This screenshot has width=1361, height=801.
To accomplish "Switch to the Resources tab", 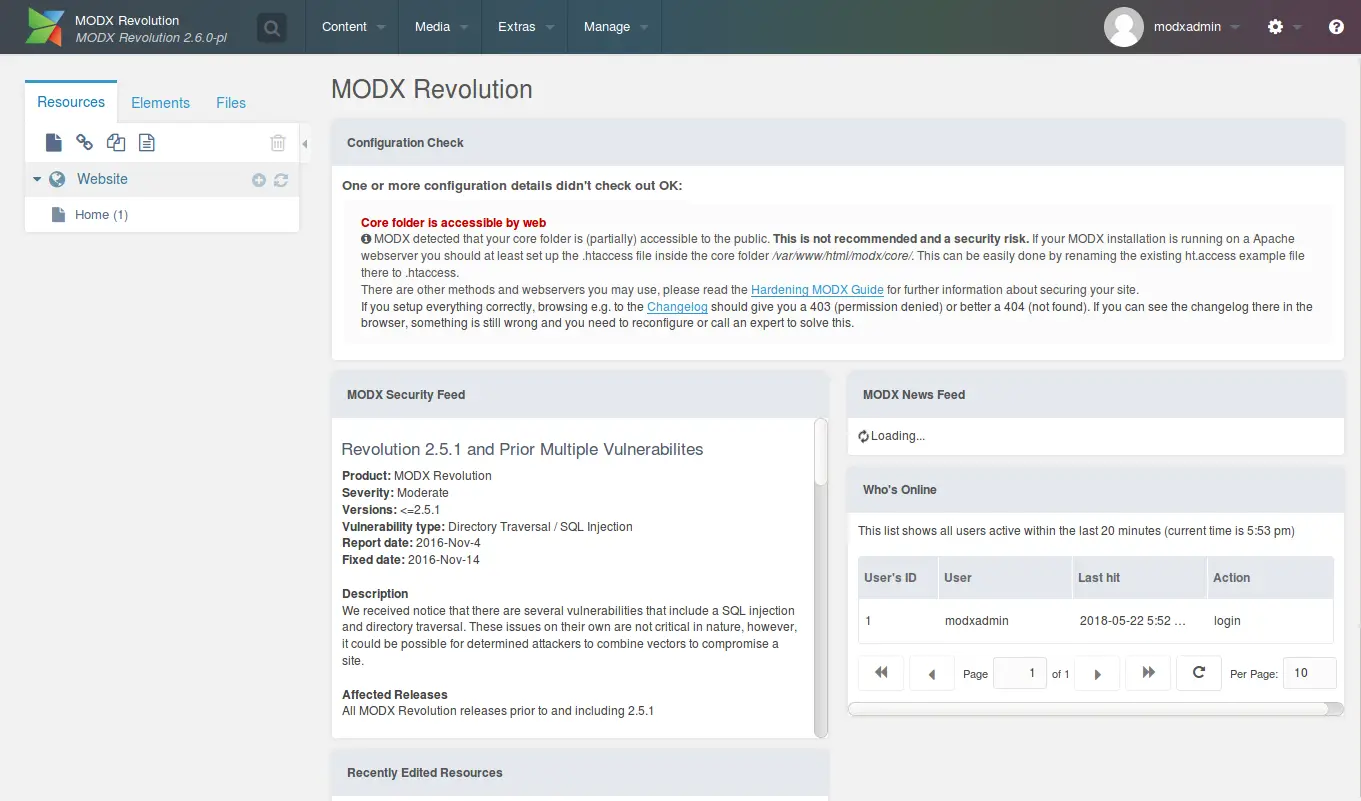I will pos(71,102).
